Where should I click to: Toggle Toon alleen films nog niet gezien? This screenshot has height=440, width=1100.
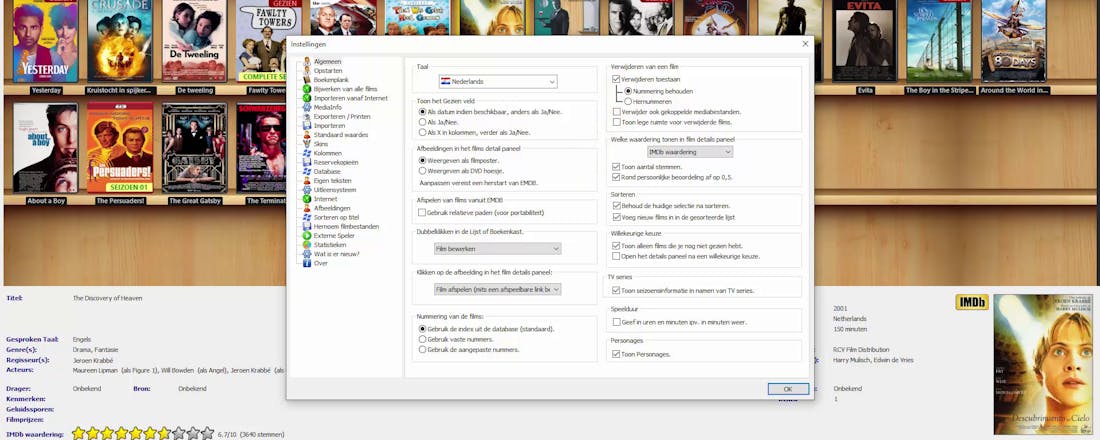(x=616, y=246)
